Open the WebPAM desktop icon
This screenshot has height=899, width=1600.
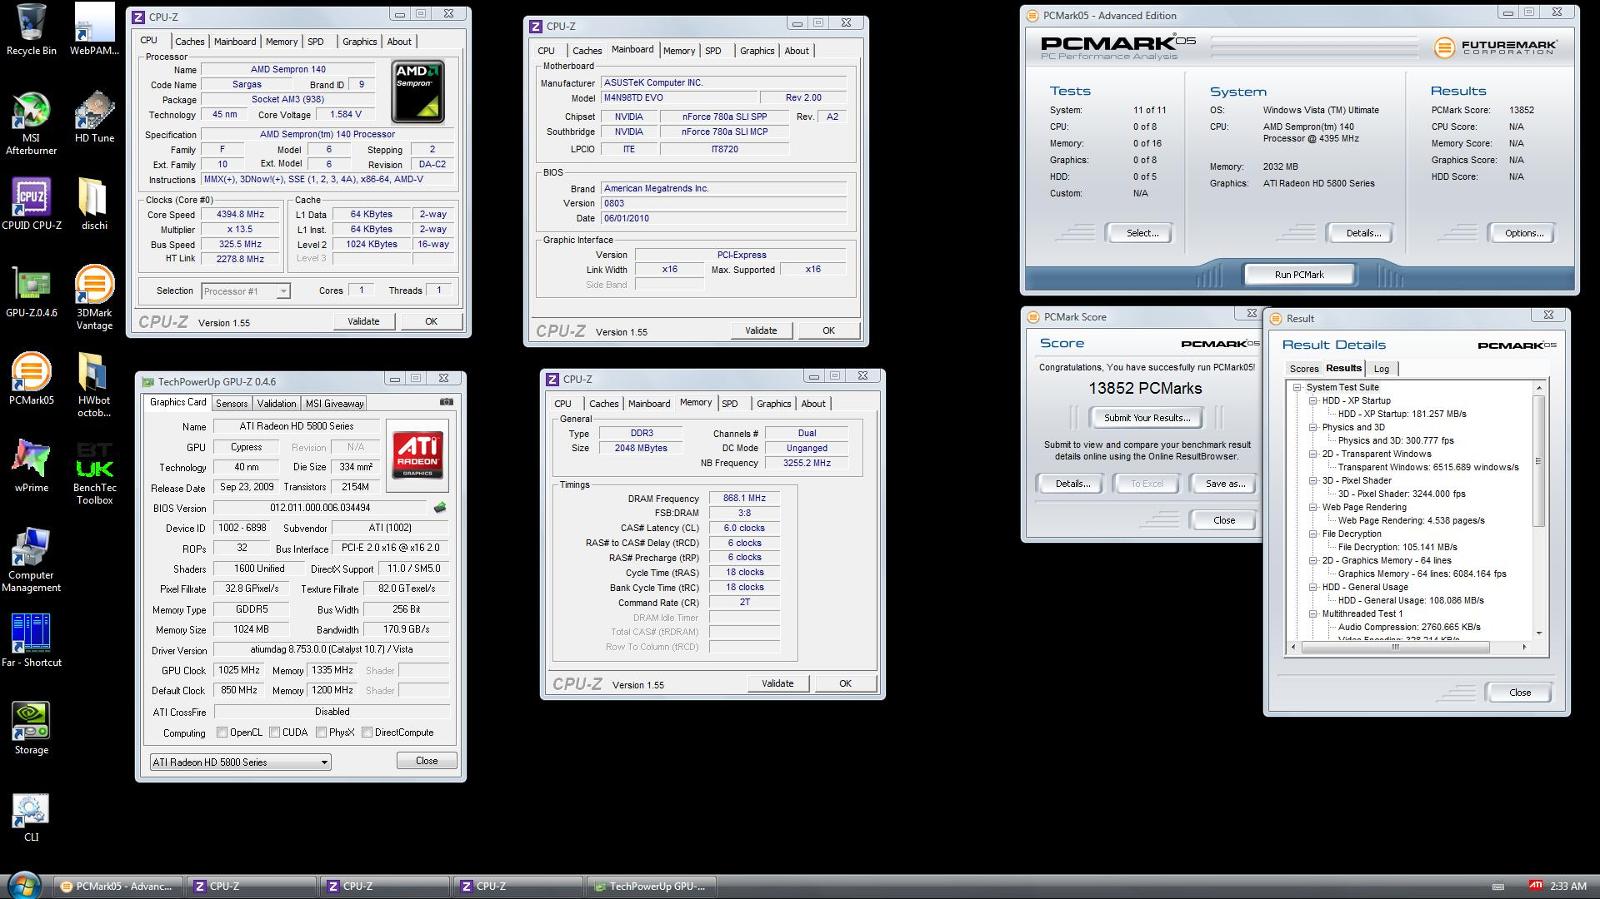(x=94, y=28)
